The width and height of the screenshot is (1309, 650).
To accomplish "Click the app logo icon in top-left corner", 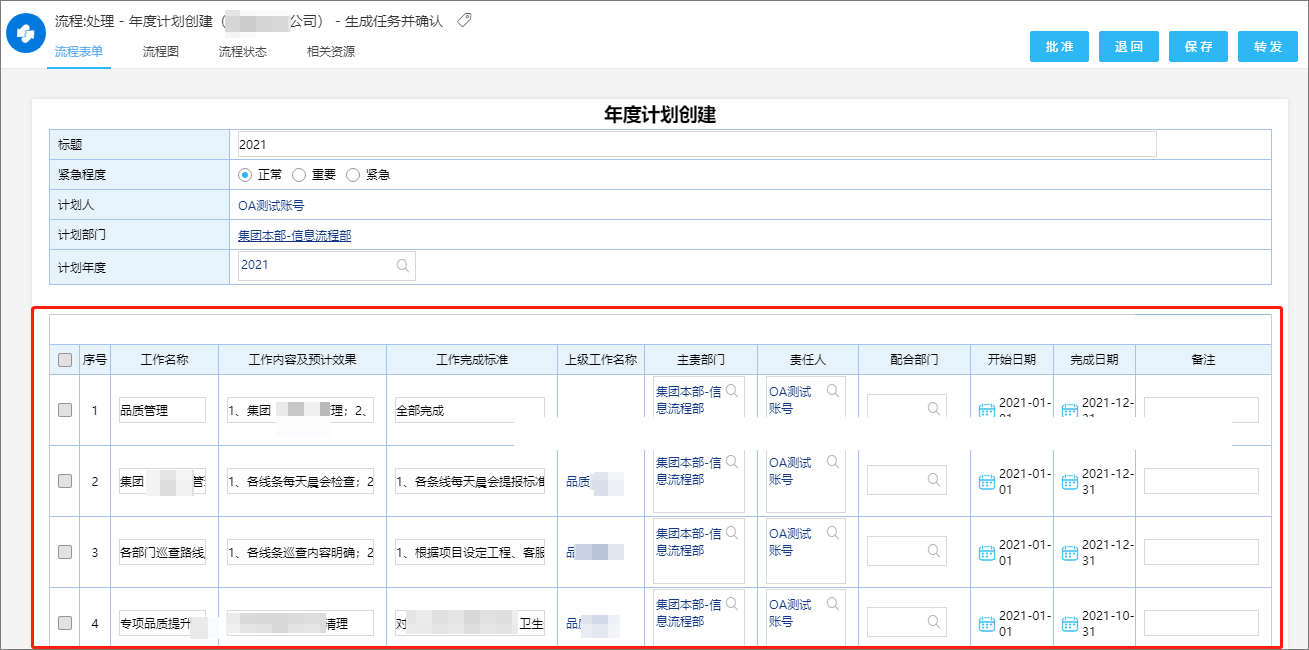I will click(24, 31).
